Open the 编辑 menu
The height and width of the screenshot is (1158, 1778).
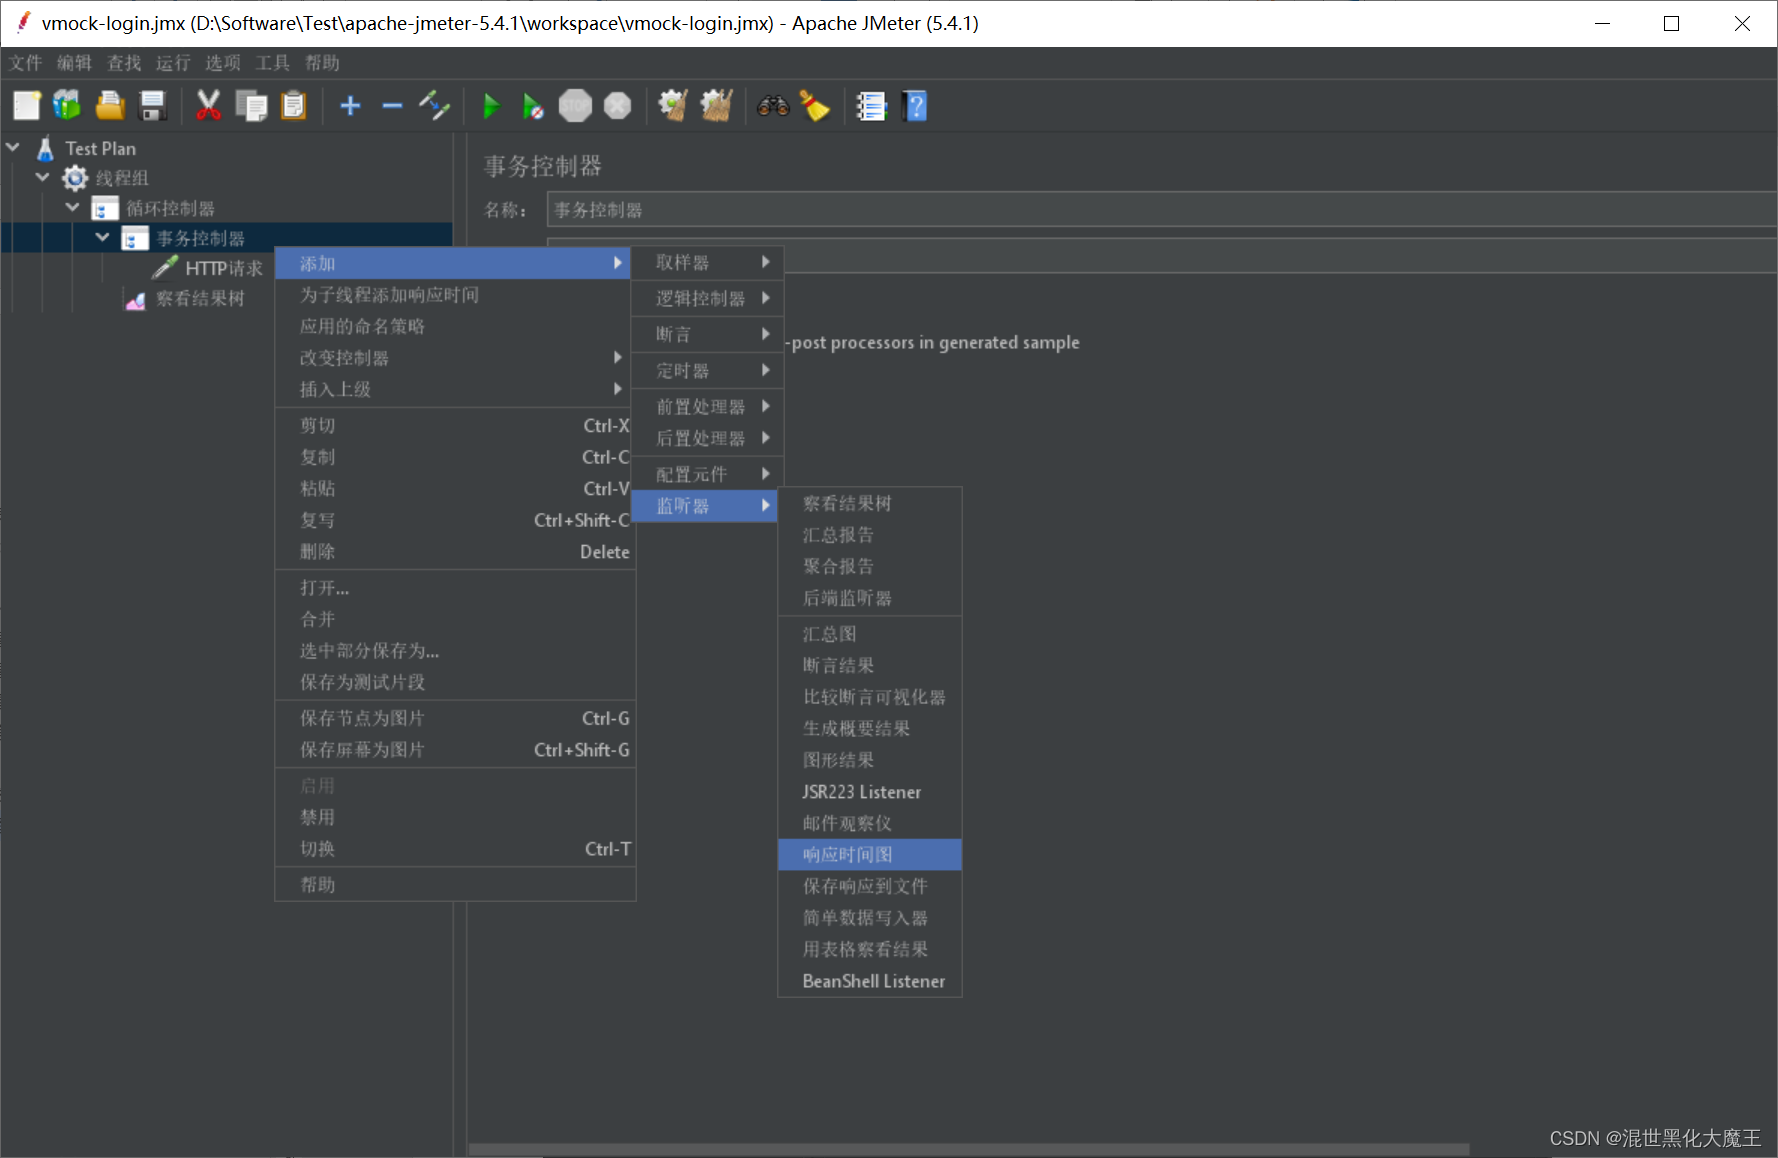coord(74,63)
